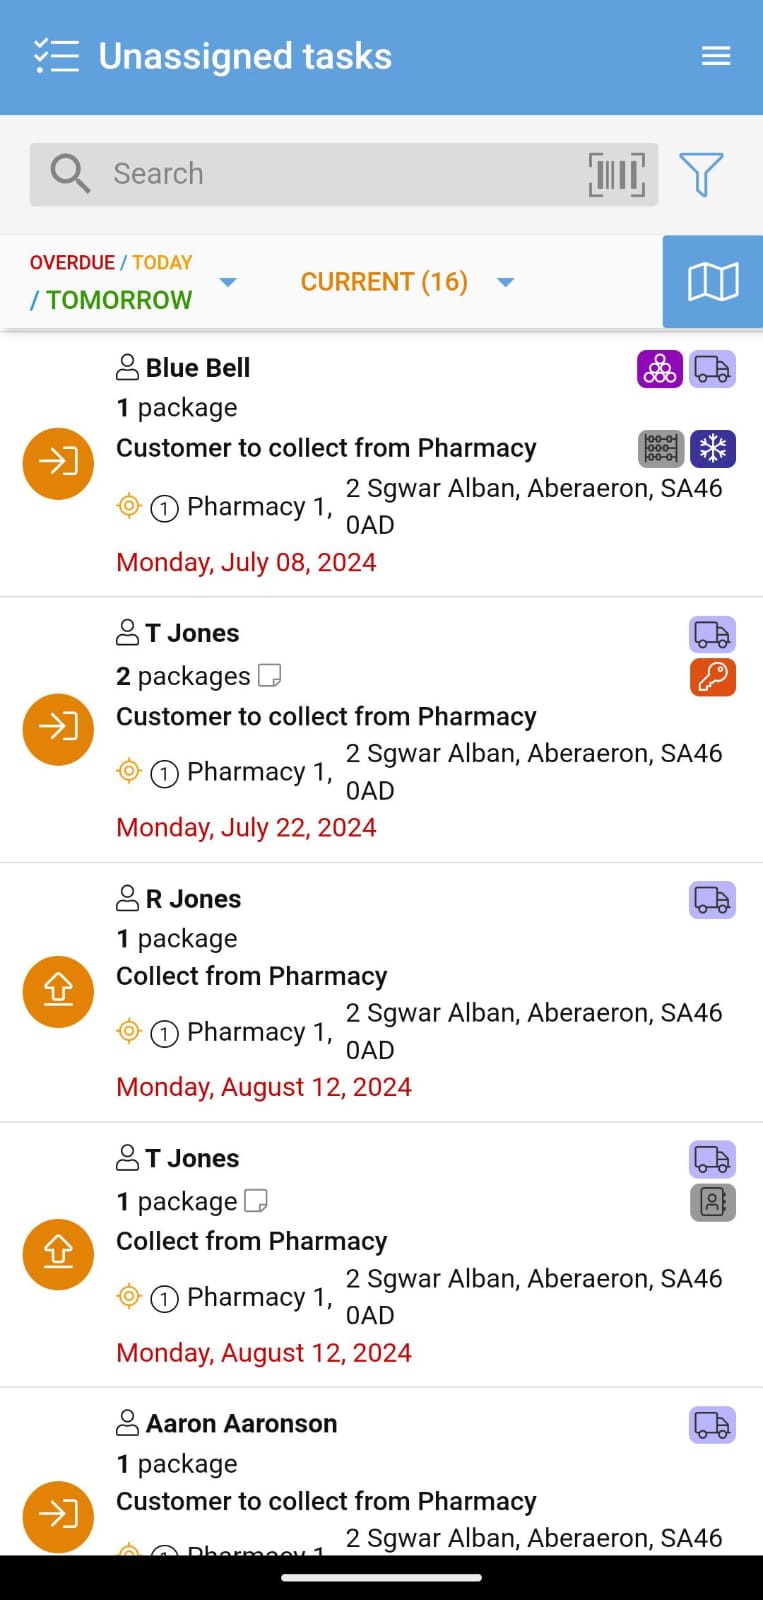Expand the Overdue / Today / Tomorrow dropdown
This screenshot has width=763, height=1600.
point(228,282)
